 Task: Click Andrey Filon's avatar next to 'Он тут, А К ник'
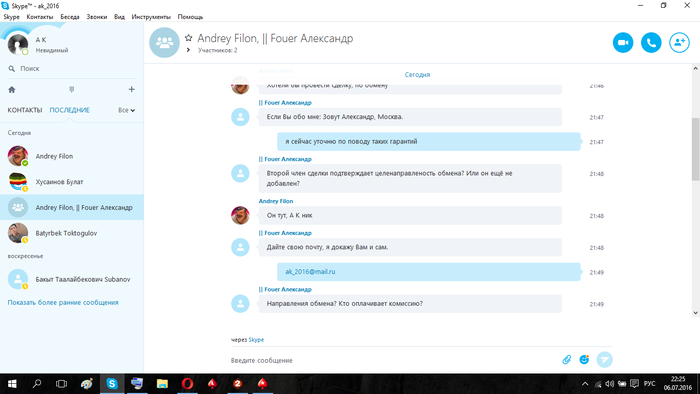tap(240, 216)
